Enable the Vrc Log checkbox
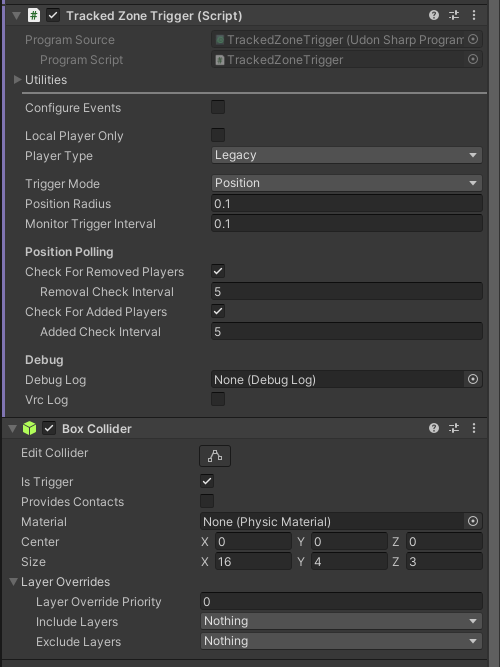 pos(218,399)
